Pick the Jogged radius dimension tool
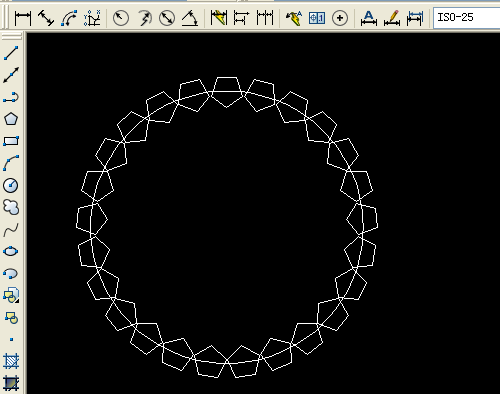Viewport: 500px width, 394px height. pos(144,18)
